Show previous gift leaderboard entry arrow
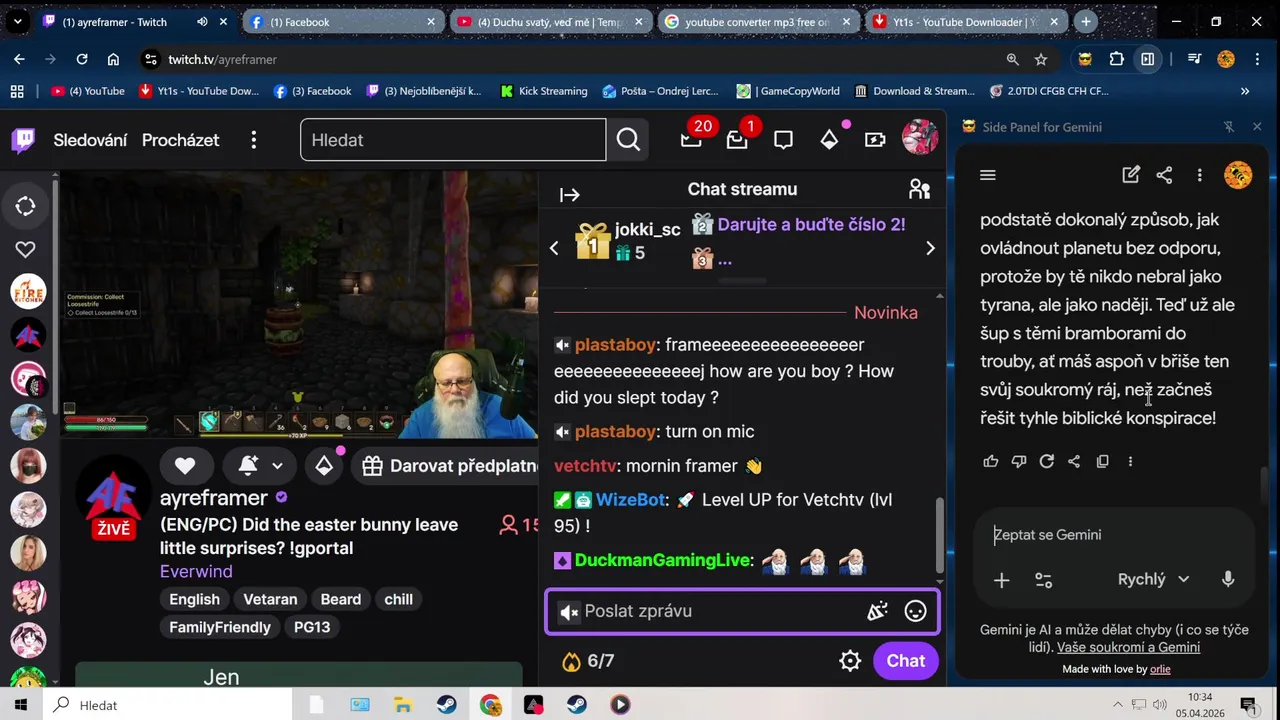 pyautogui.click(x=554, y=248)
